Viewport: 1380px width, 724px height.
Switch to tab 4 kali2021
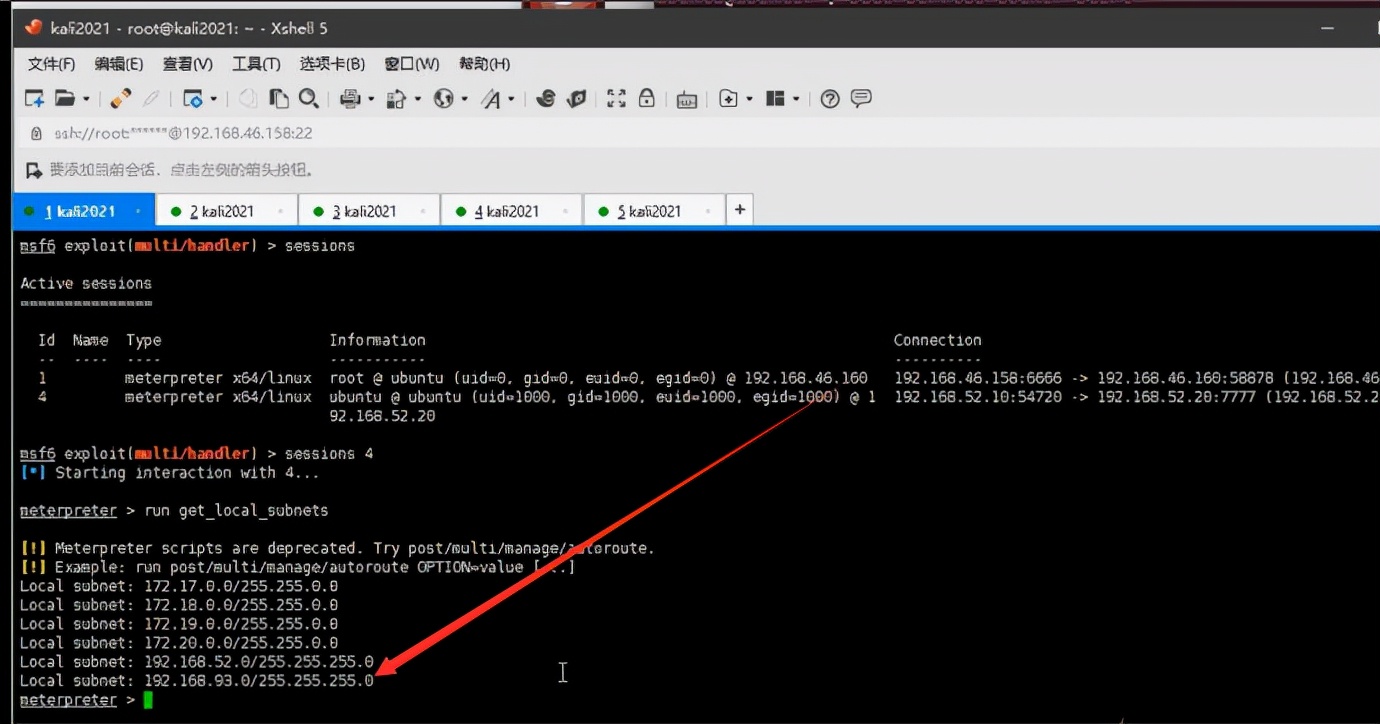[x=512, y=211]
